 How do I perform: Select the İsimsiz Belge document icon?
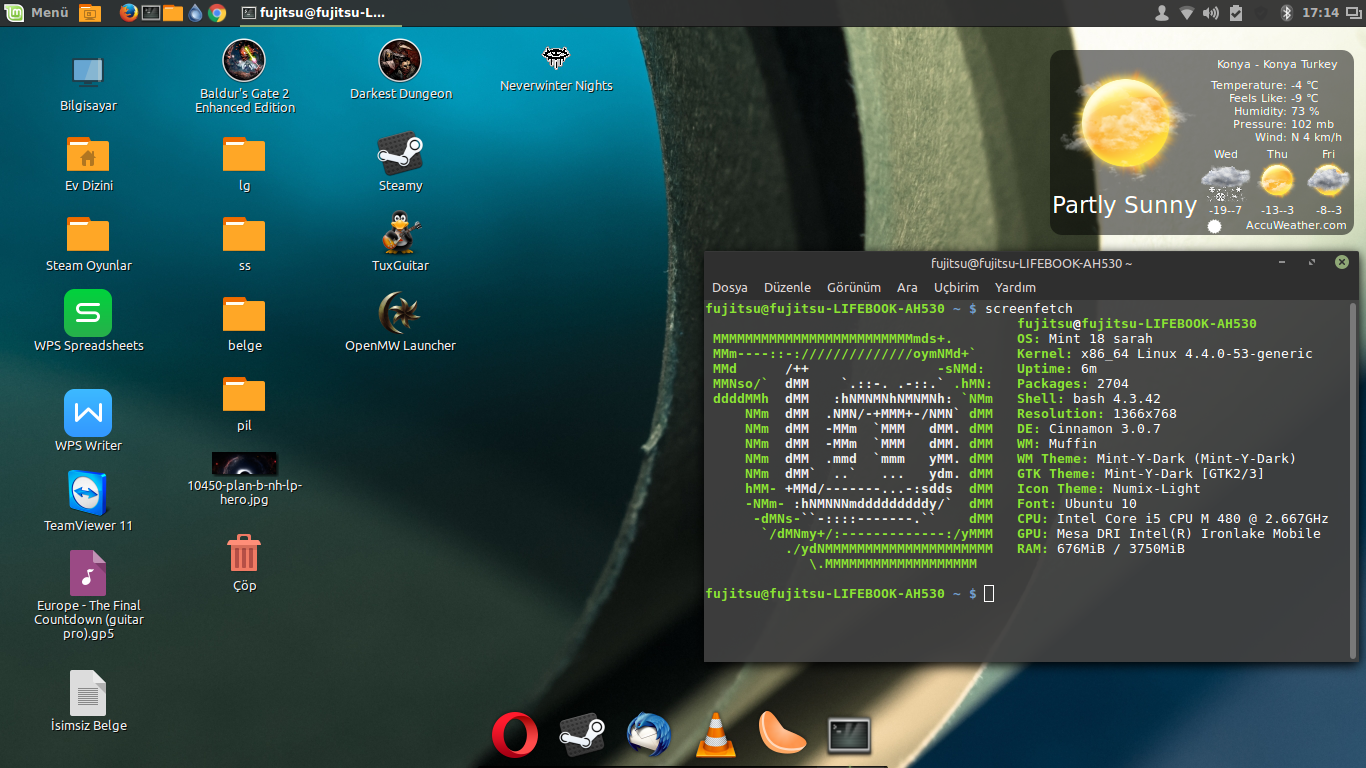coord(88,693)
